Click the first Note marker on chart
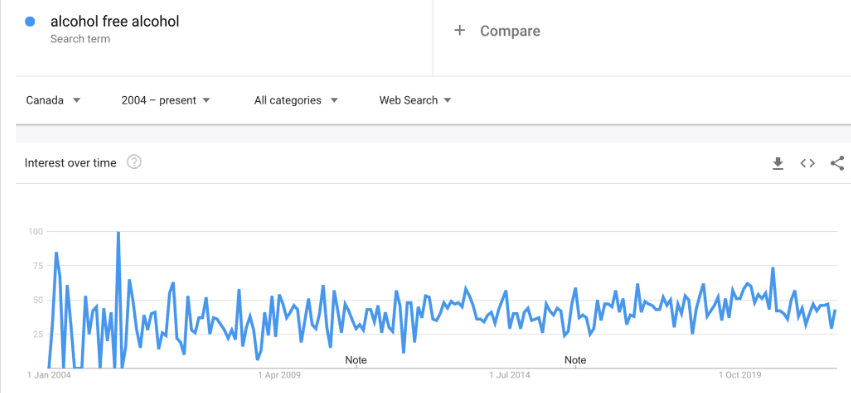 point(356,360)
